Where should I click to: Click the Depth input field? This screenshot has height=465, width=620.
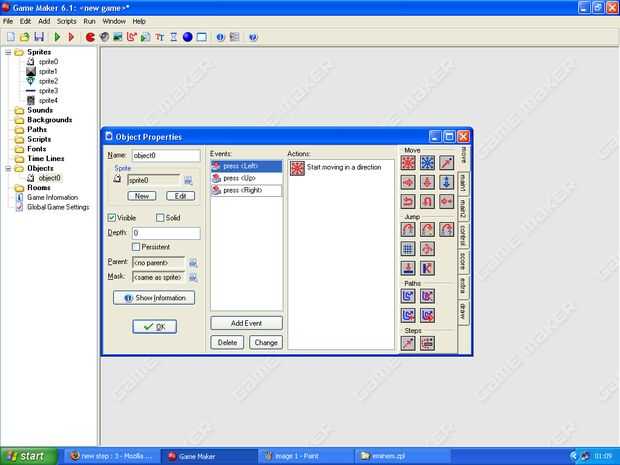[x=166, y=233]
